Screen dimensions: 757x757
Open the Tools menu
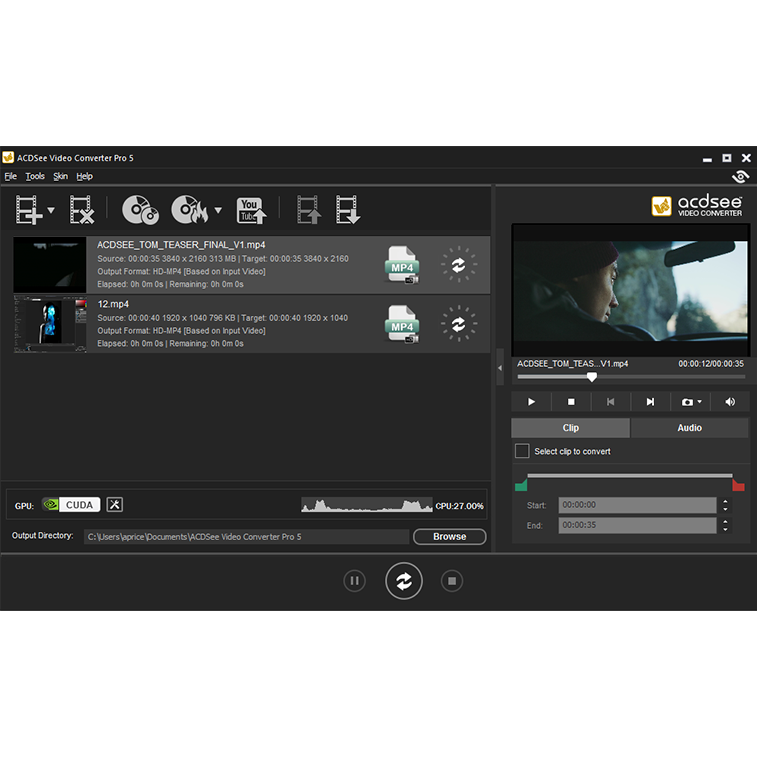[x=35, y=176]
